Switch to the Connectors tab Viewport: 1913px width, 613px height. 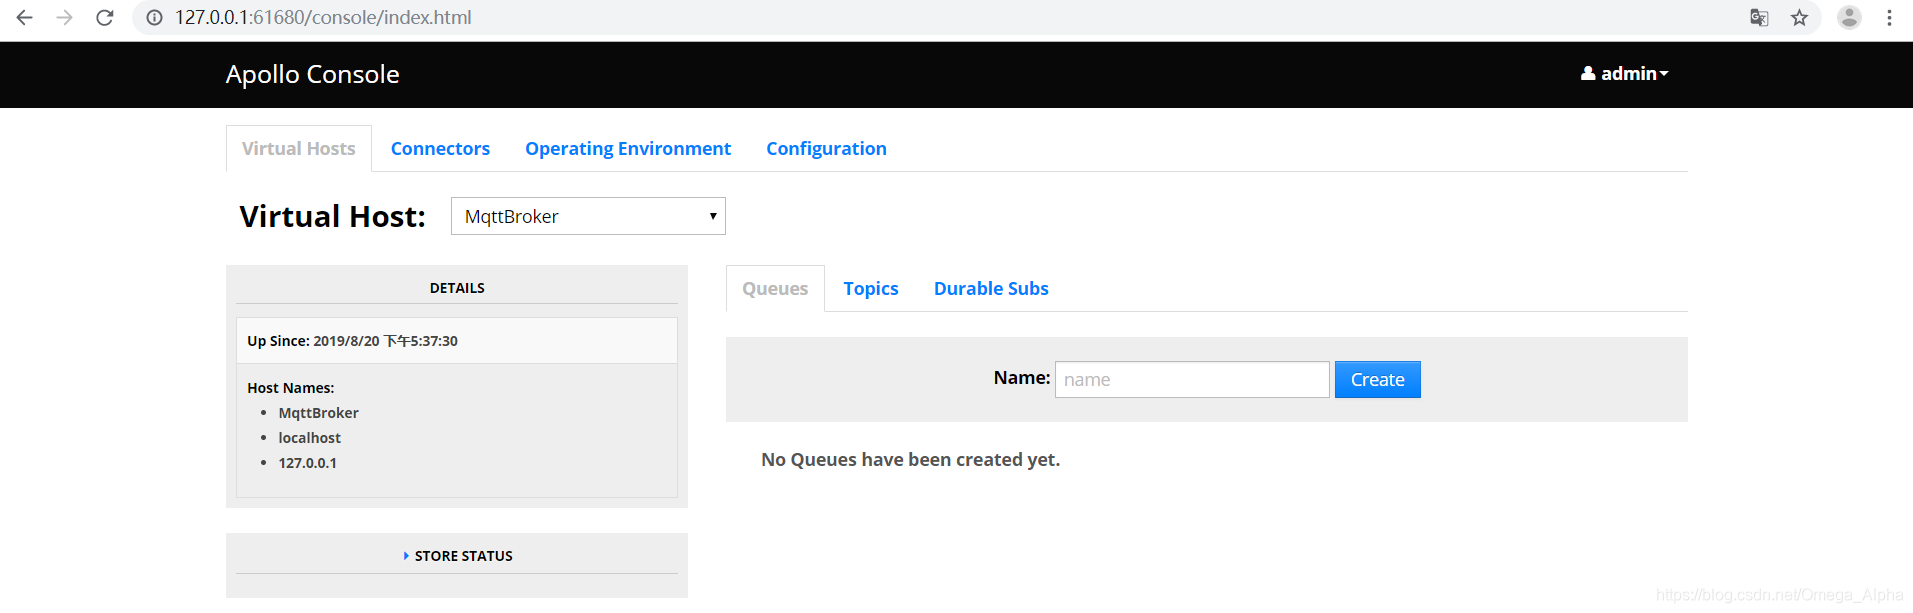[440, 149]
